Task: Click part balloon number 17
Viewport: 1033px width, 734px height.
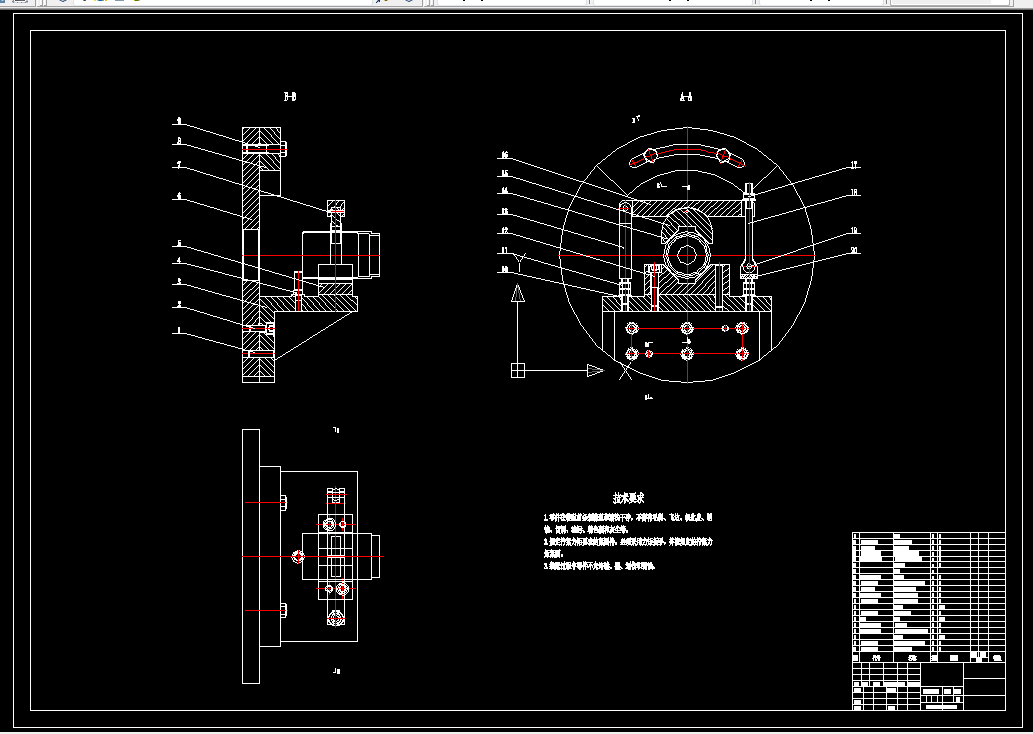Action: [x=854, y=165]
